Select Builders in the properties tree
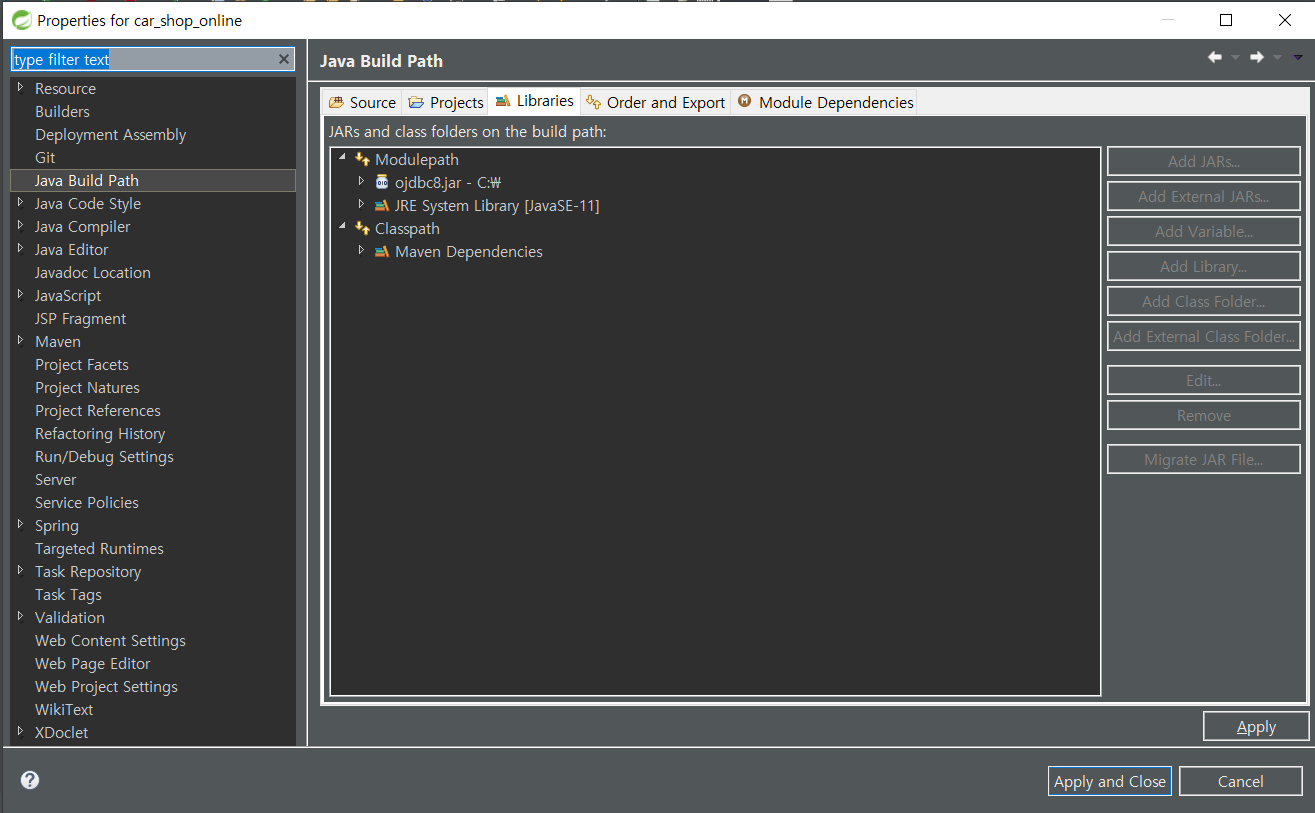This screenshot has width=1315, height=813. pos(62,111)
